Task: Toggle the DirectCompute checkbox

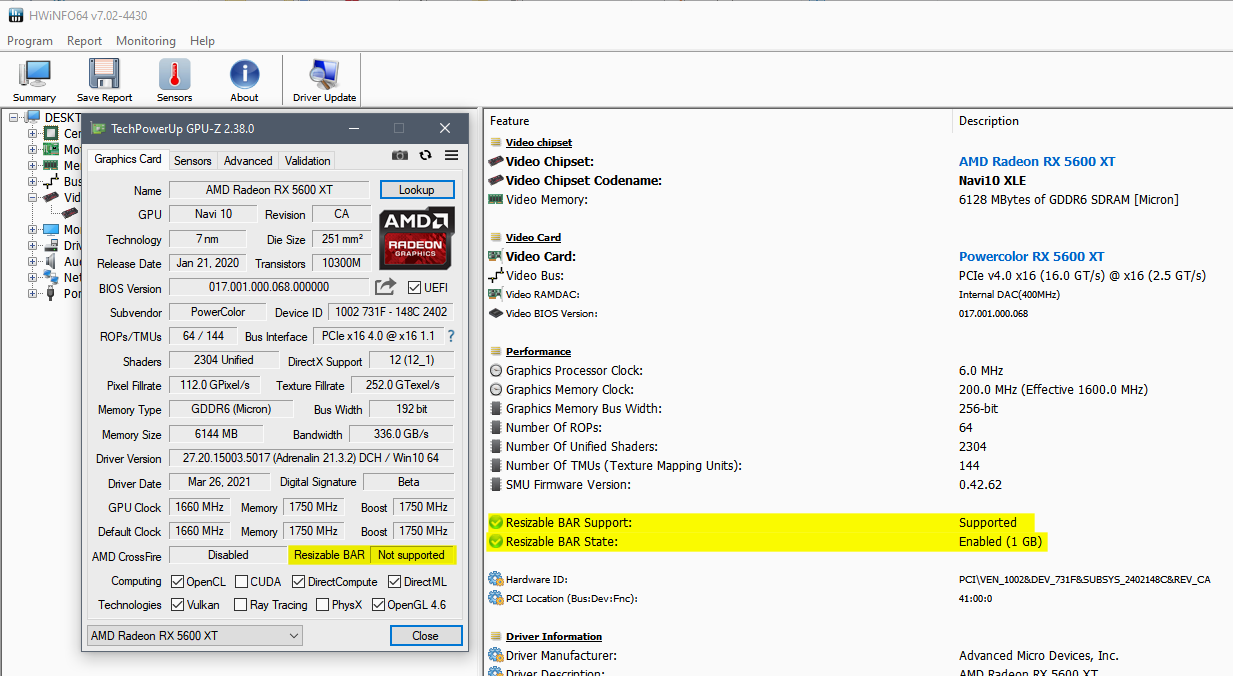Action: pyautogui.click(x=299, y=581)
